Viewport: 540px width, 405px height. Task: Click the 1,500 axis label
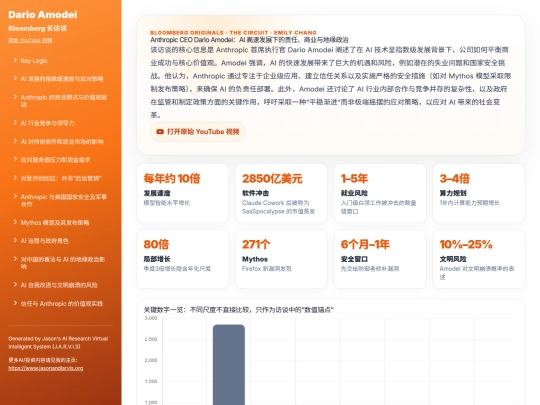click(x=151, y=381)
